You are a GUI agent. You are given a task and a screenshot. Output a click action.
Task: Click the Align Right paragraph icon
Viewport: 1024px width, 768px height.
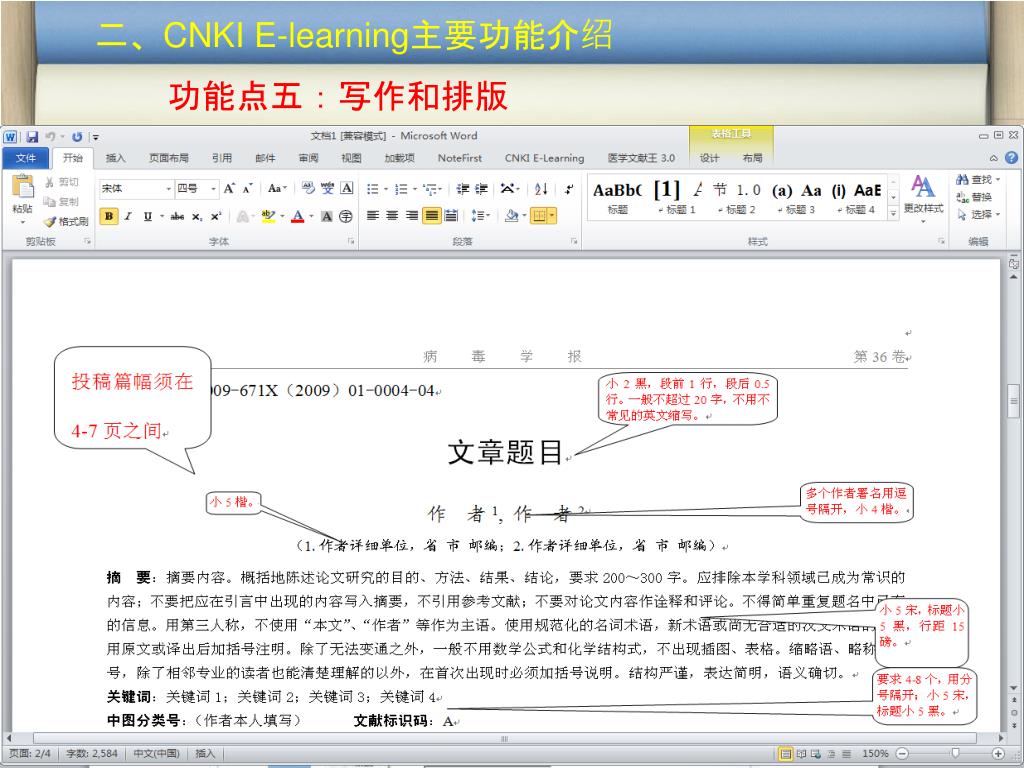pyautogui.click(x=412, y=216)
